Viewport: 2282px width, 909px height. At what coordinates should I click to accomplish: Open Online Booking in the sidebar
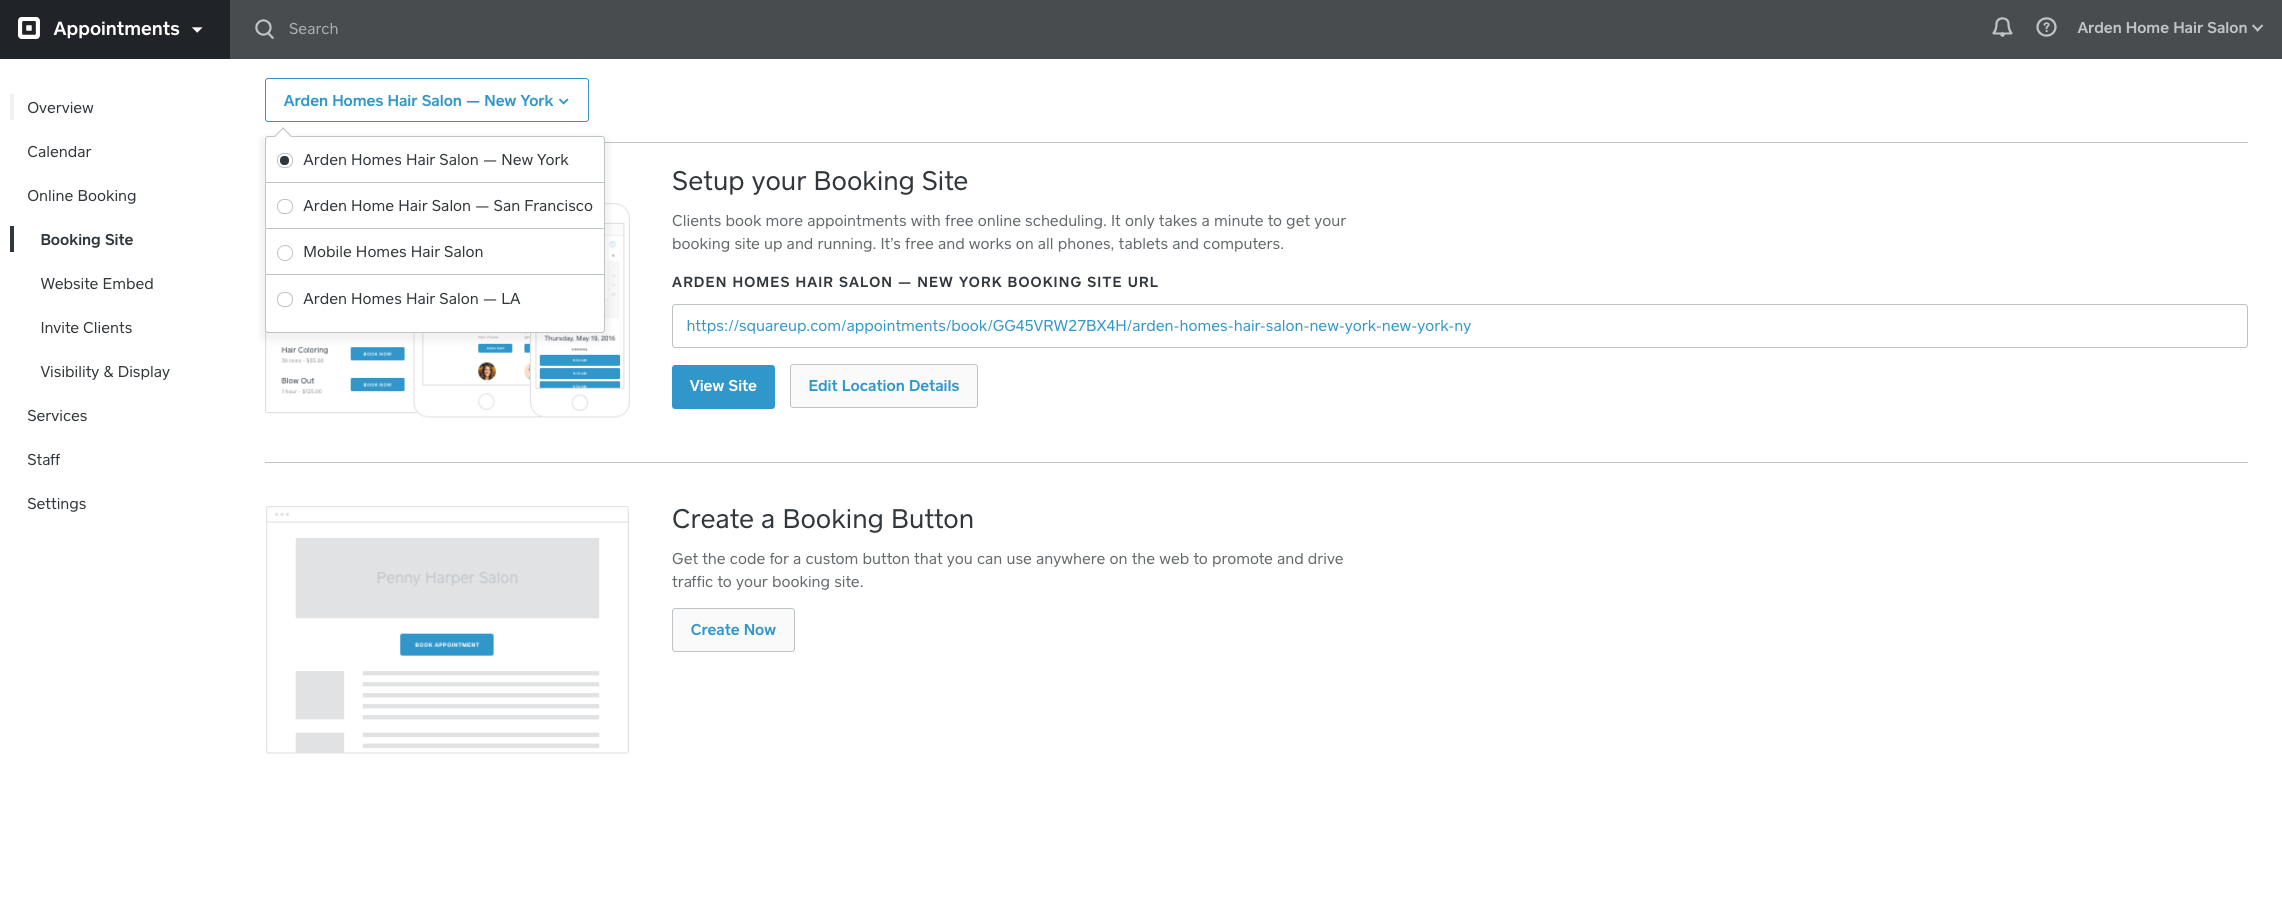(82, 196)
